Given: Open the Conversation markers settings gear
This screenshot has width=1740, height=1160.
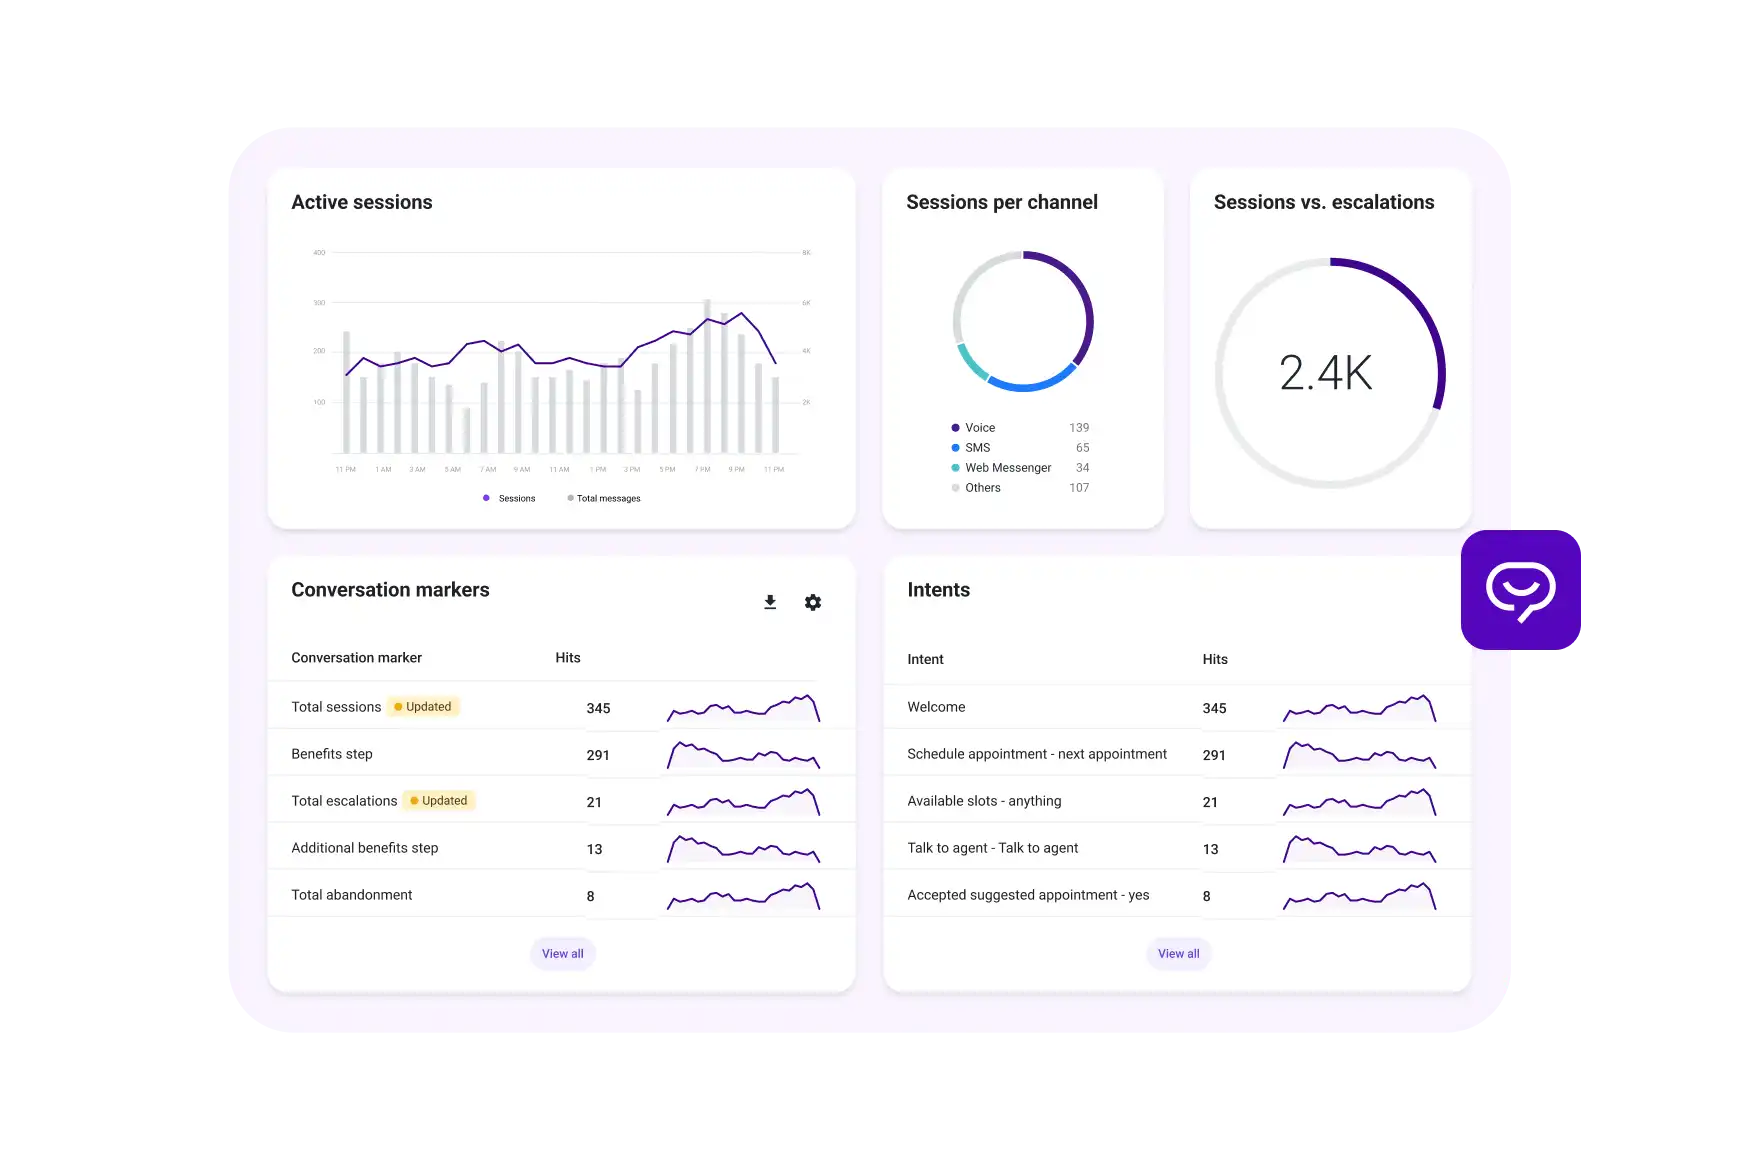Looking at the screenshot, I should click(x=812, y=602).
